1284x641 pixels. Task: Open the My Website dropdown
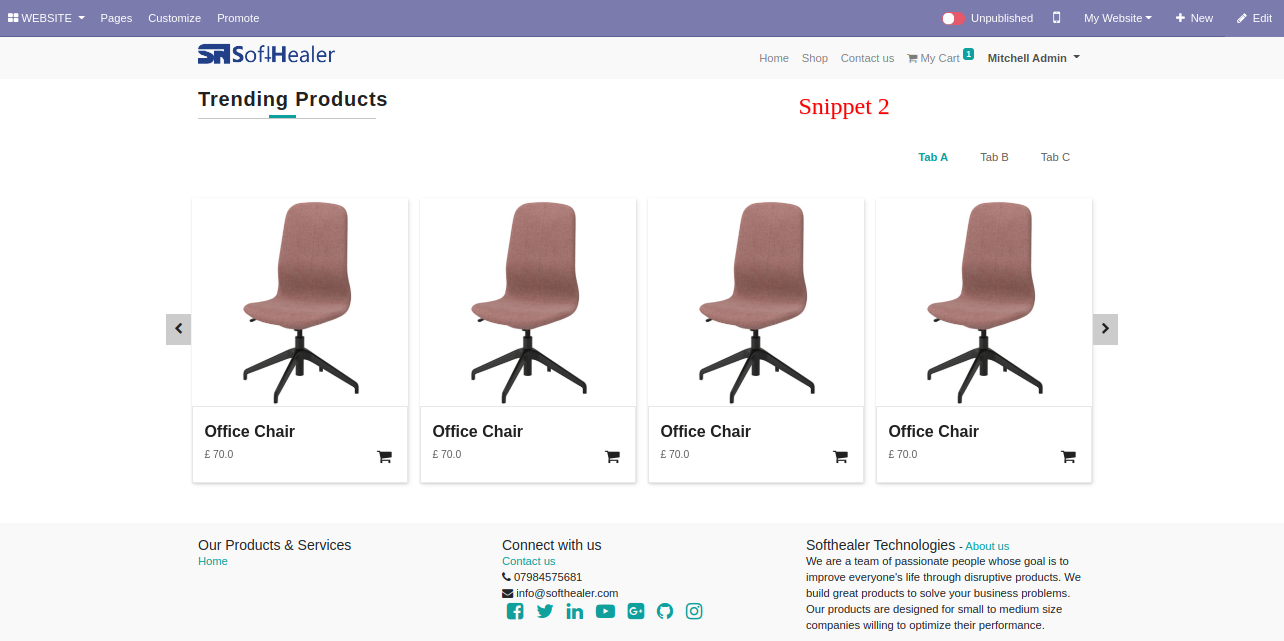coord(1118,18)
